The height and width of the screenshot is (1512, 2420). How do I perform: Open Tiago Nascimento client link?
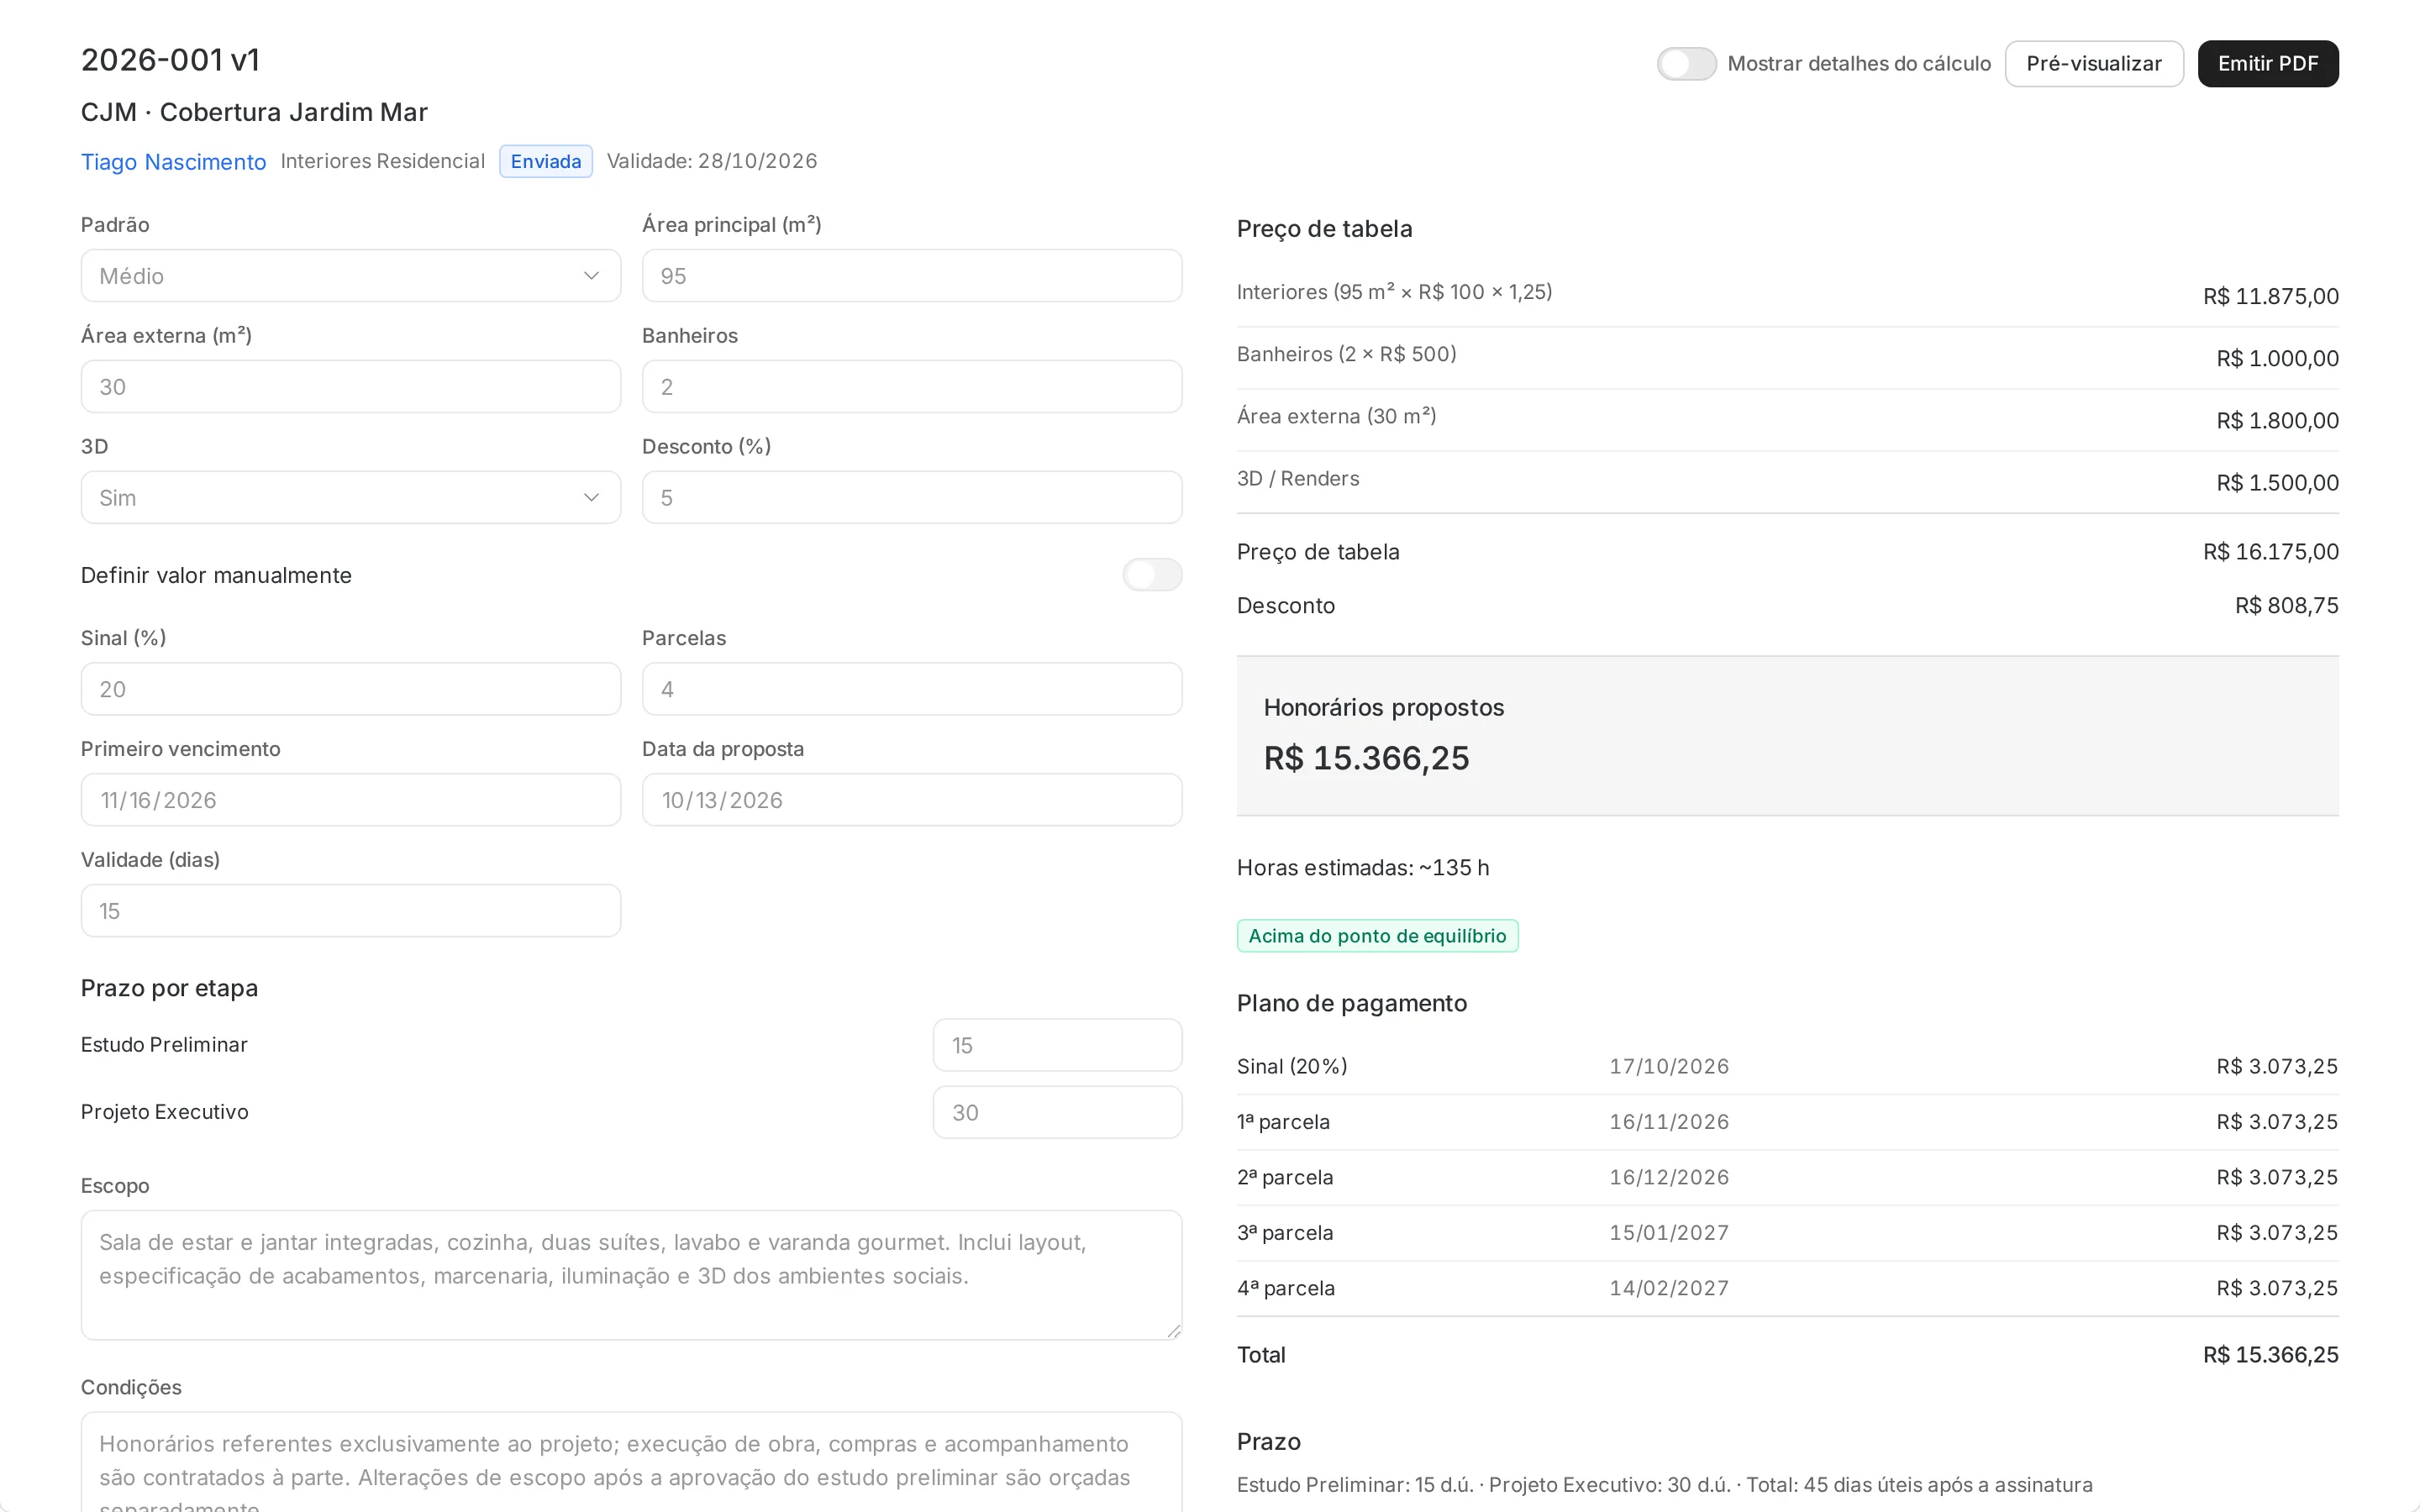click(x=173, y=162)
